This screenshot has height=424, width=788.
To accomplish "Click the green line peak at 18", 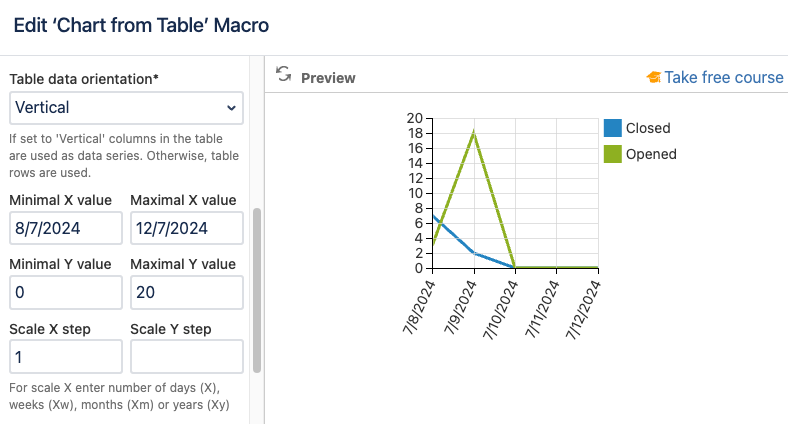I will coord(474,133).
